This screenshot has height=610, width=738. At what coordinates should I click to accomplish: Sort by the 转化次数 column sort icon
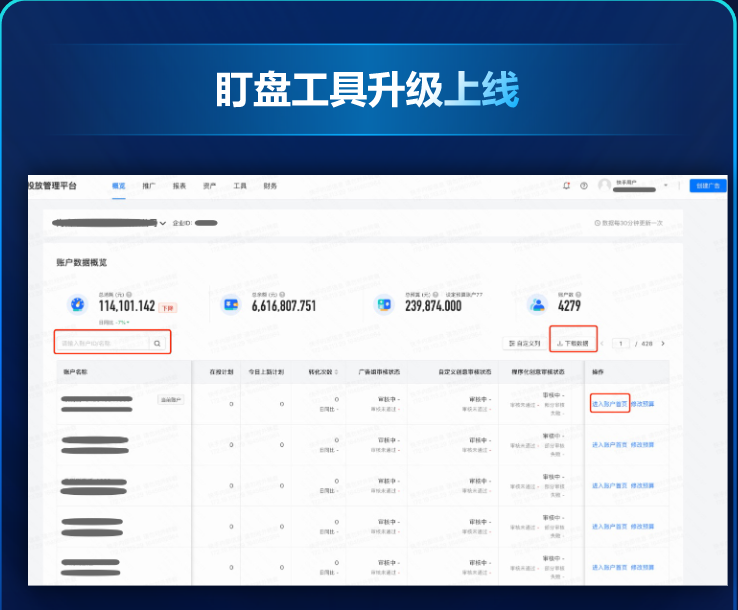click(336, 372)
